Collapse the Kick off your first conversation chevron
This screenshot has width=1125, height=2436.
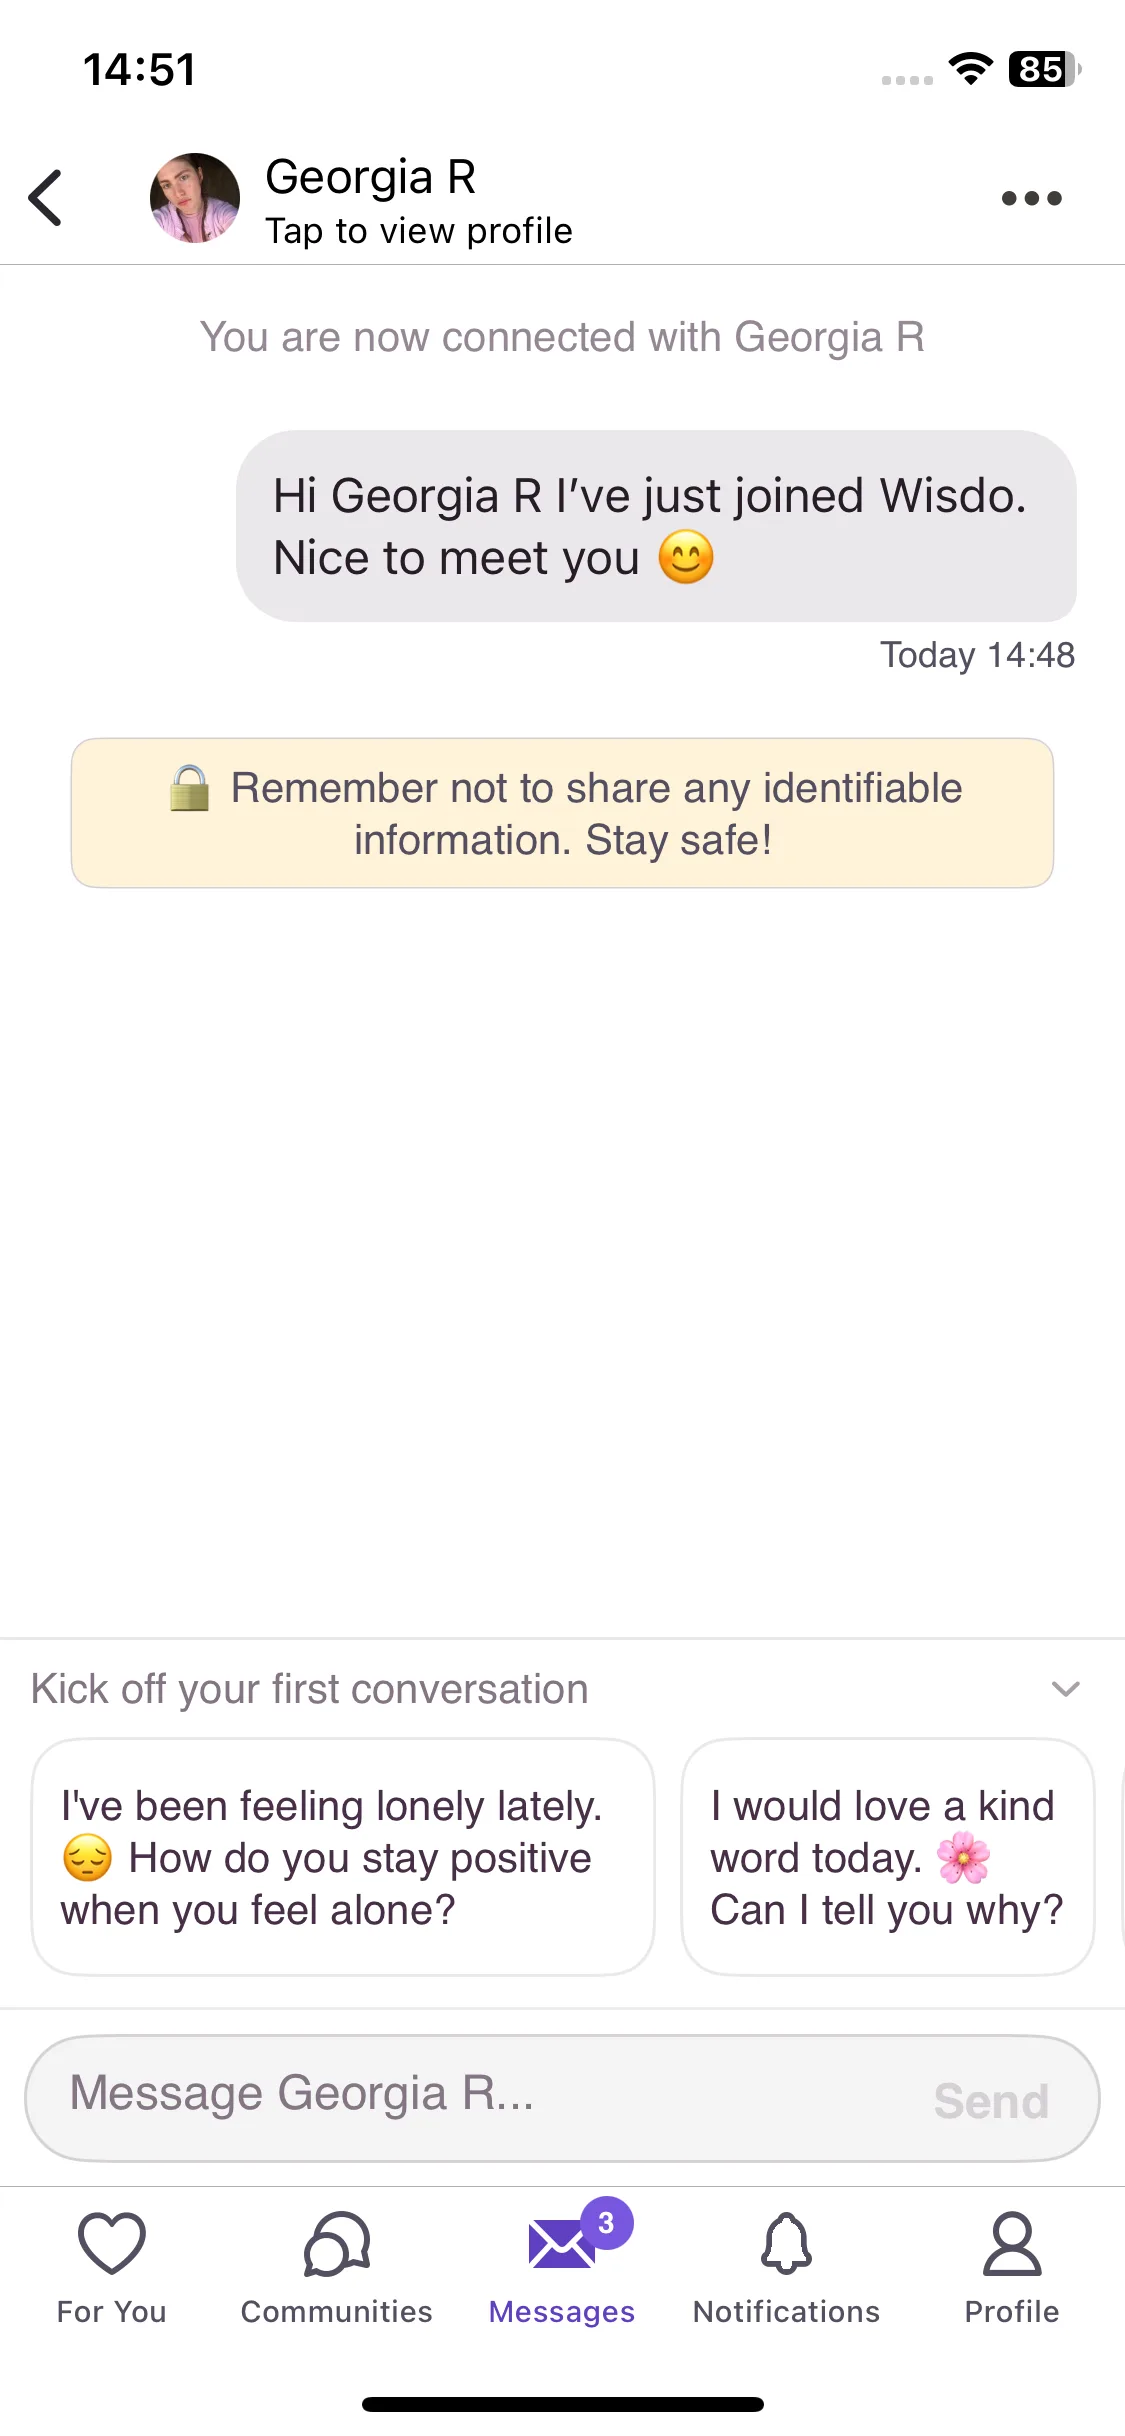[x=1066, y=1689]
